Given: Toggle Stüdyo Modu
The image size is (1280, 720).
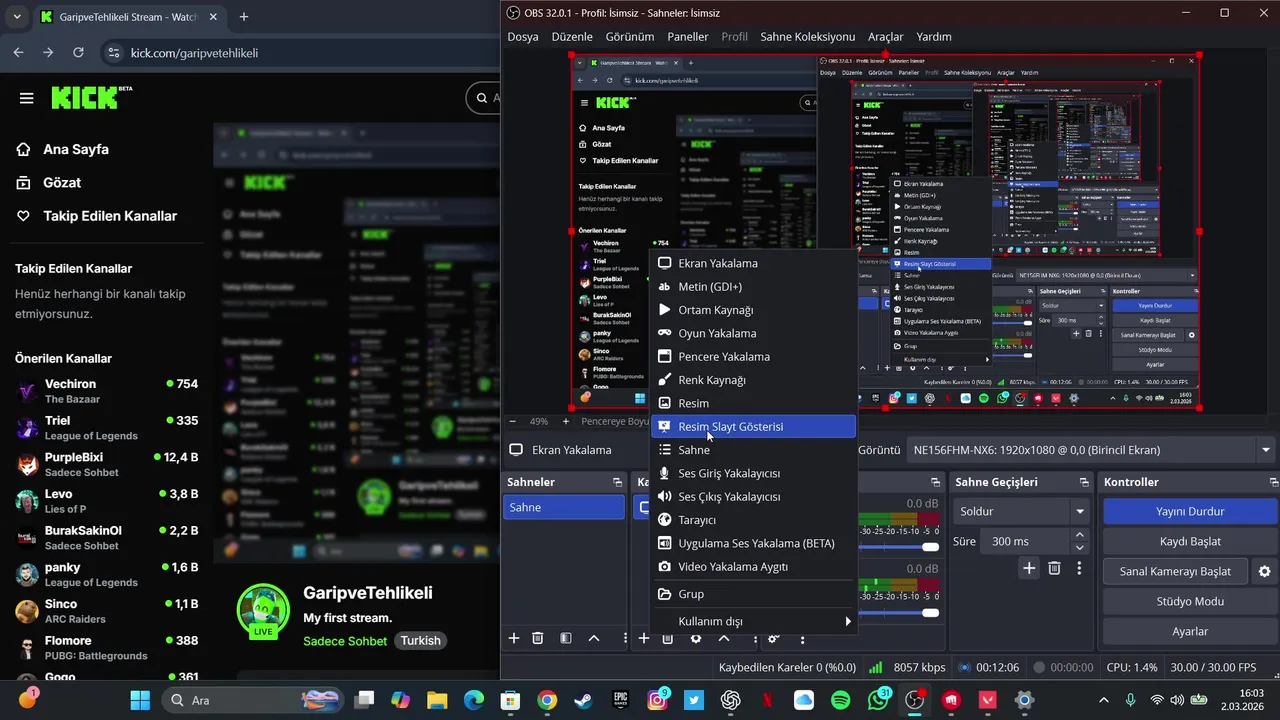Looking at the screenshot, I should 1190,601.
